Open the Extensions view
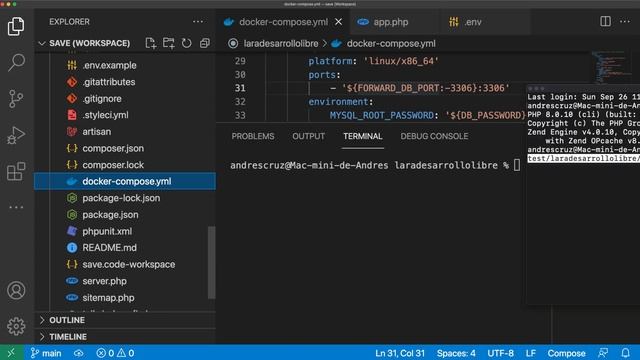 coord(16,171)
